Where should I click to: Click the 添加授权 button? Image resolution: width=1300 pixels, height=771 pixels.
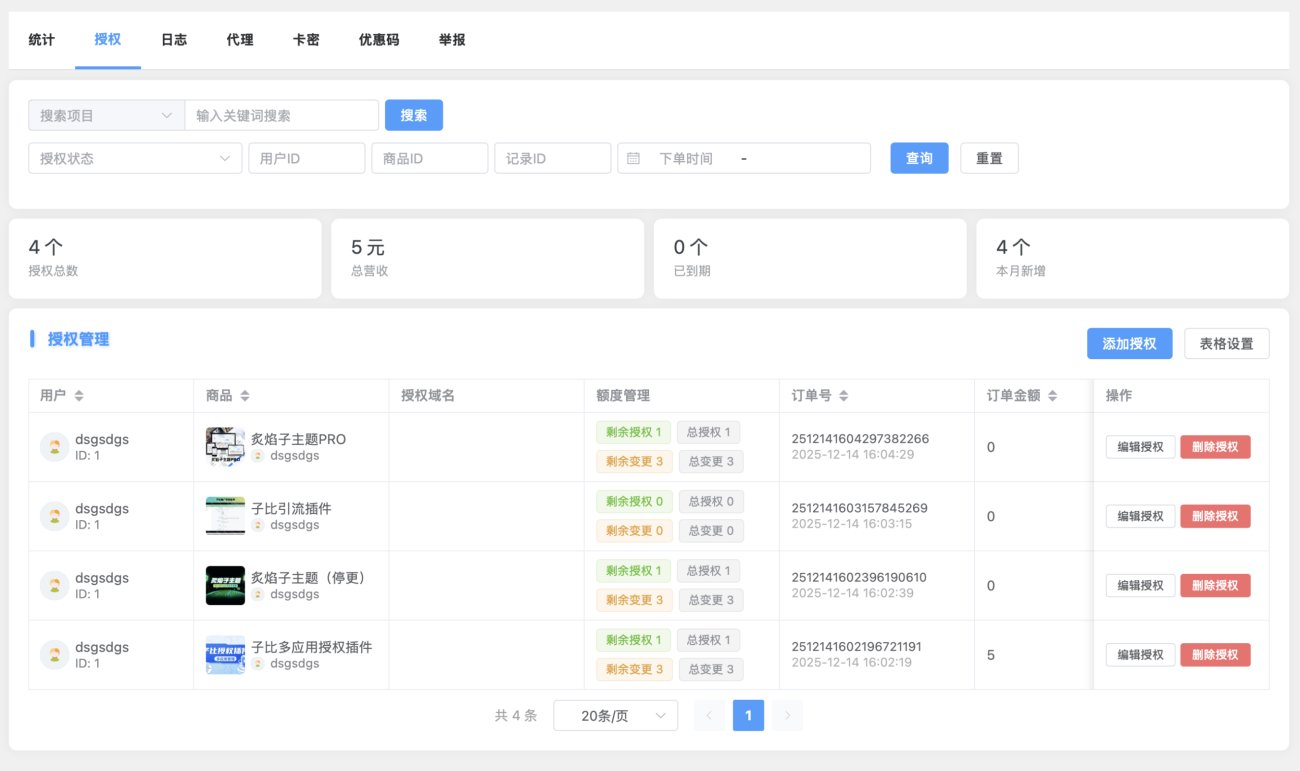(1129, 343)
